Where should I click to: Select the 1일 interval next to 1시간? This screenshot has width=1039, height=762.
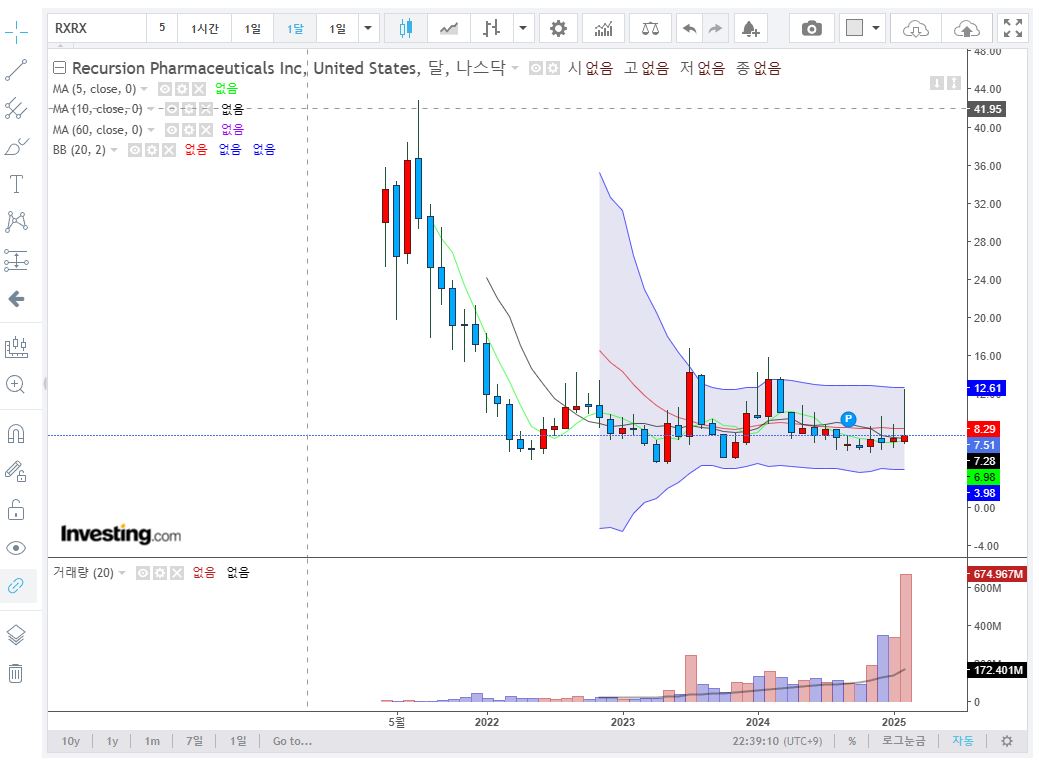coord(252,28)
